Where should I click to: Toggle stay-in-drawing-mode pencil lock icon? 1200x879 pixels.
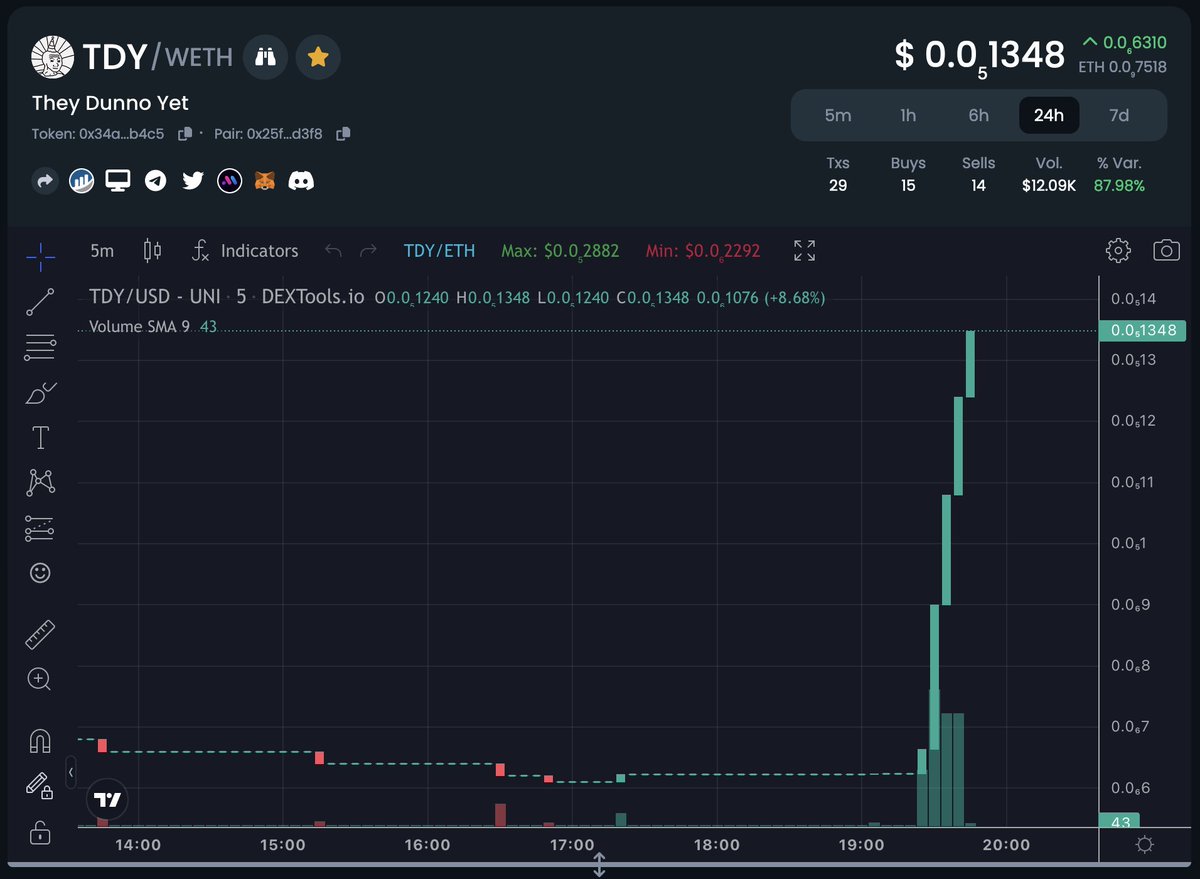[x=40, y=786]
